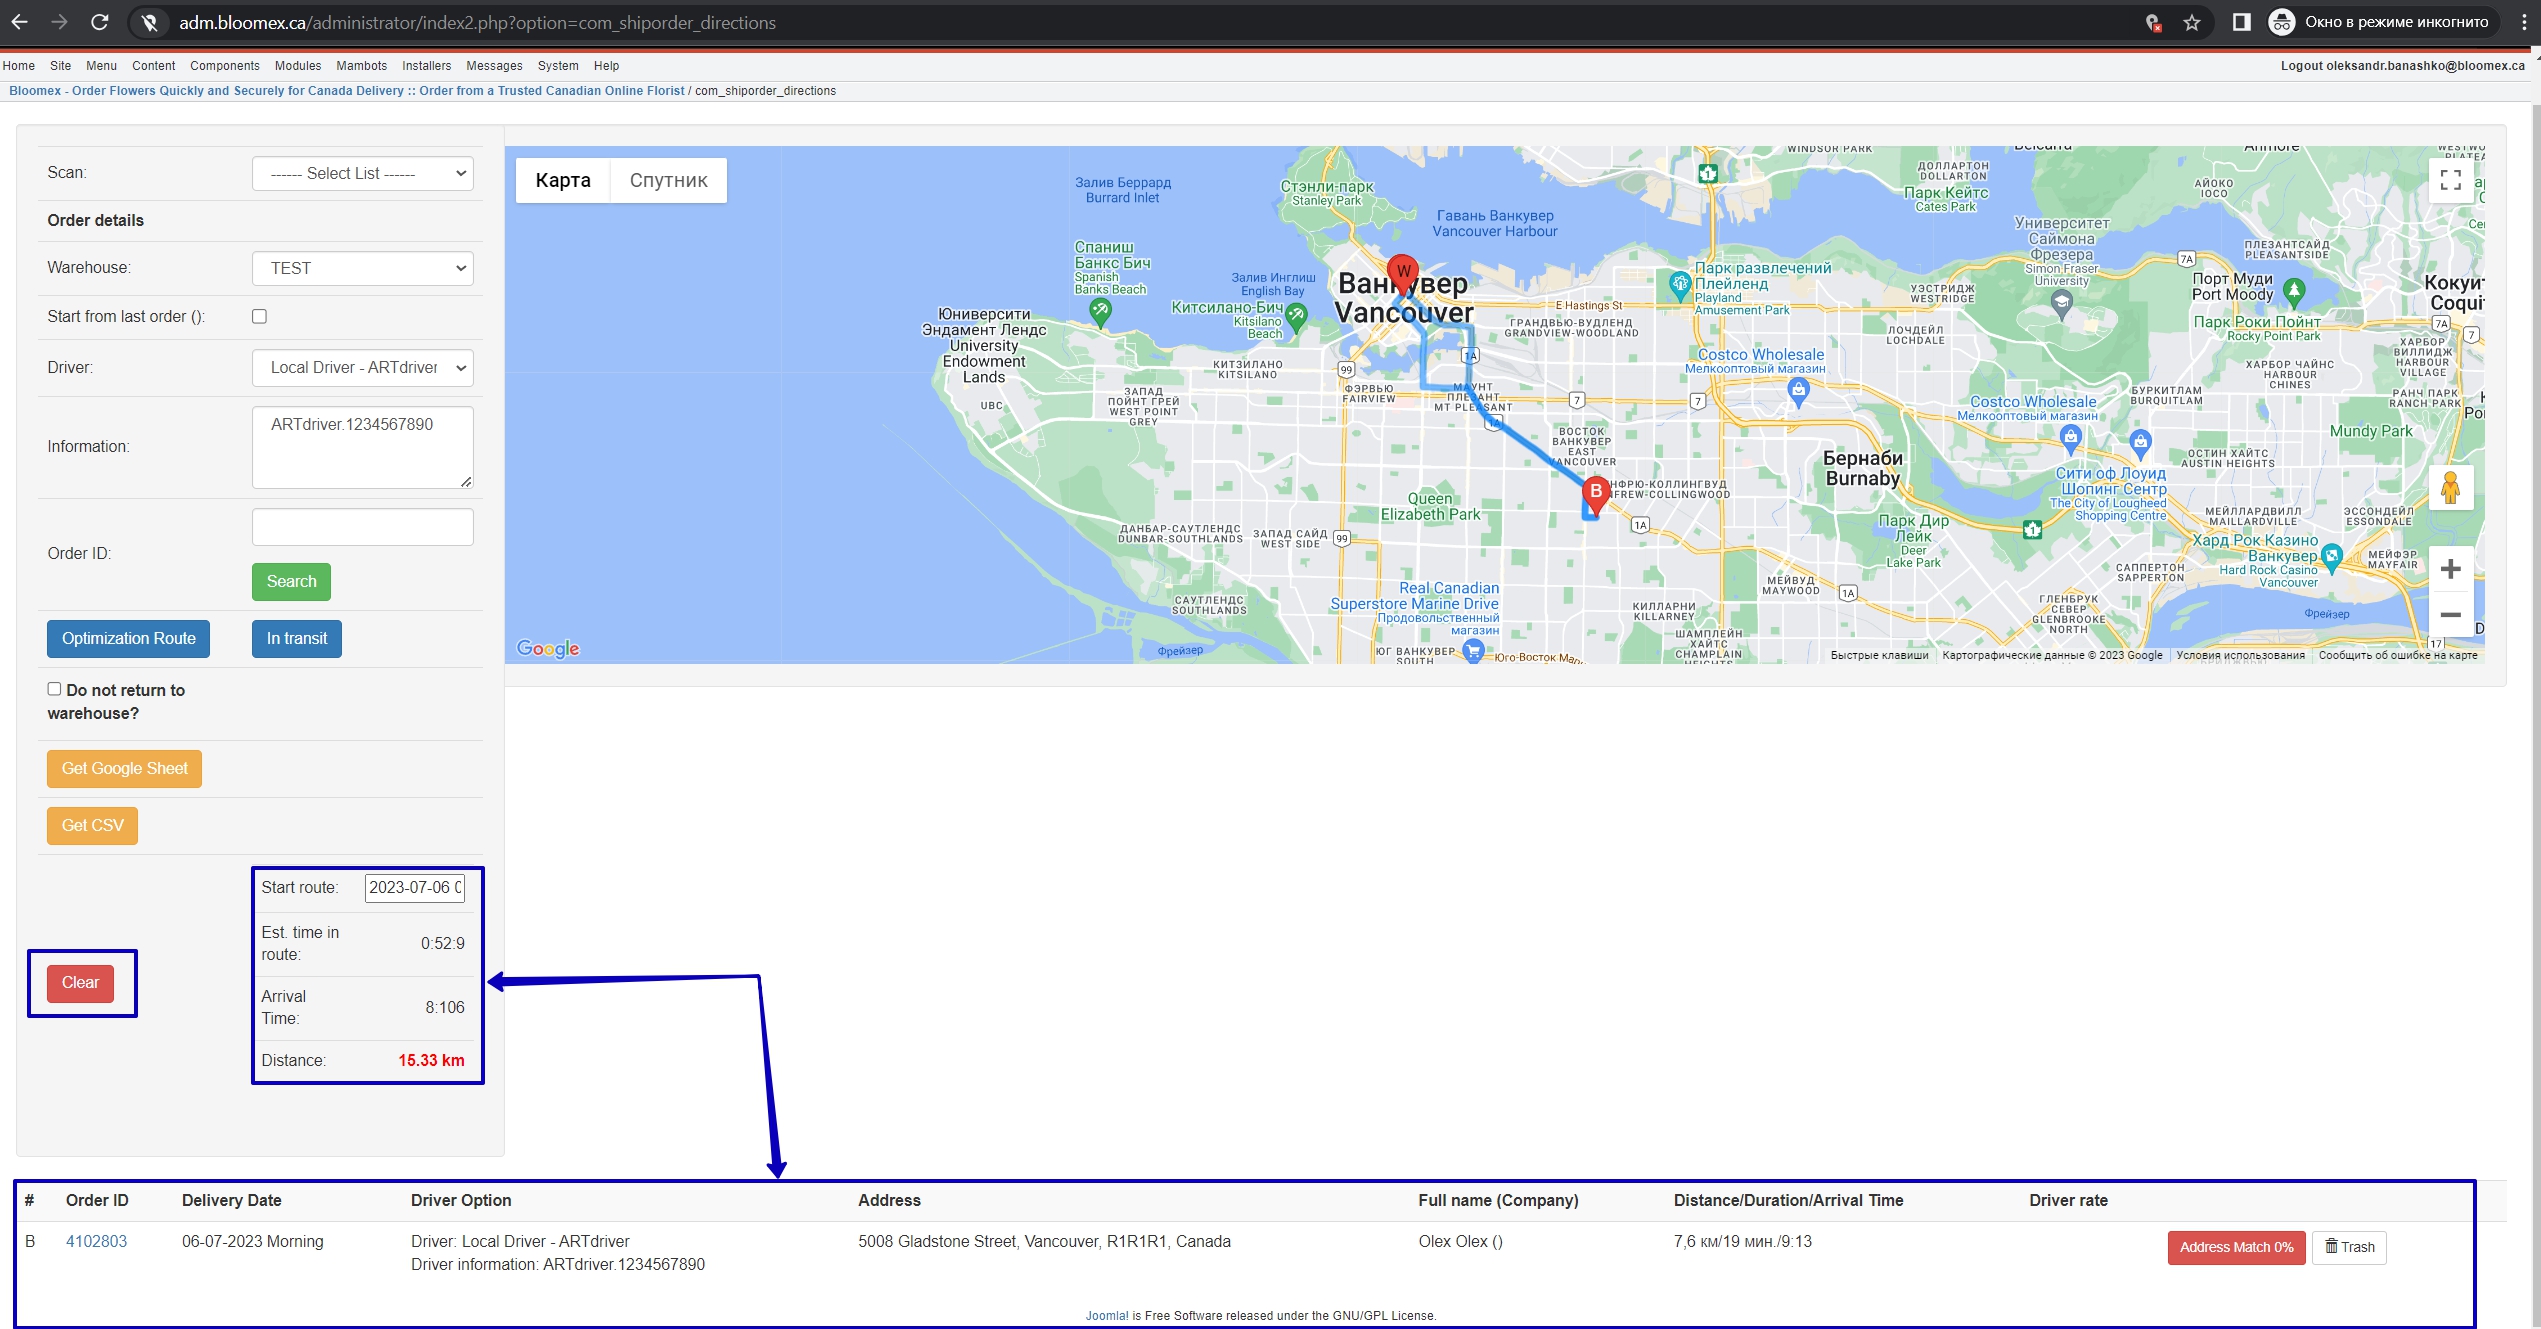The image size is (2541, 1329).
Task: Open the Site menu
Action: tap(60, 66)
